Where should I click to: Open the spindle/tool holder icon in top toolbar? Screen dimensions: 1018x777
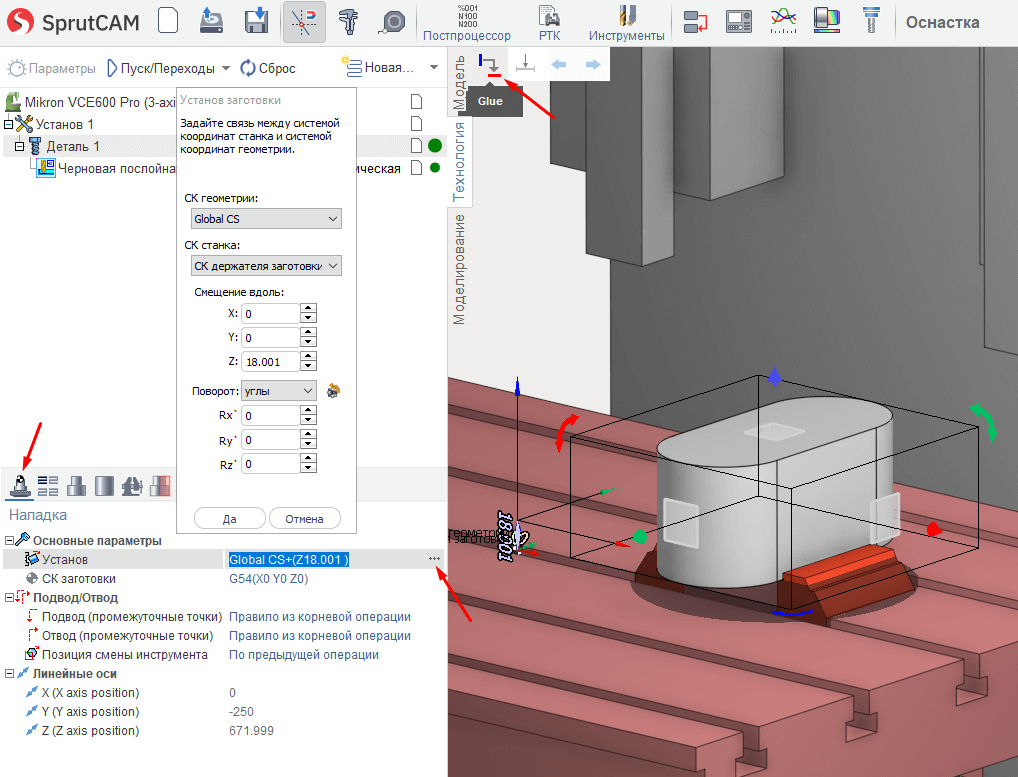(871, 21)
